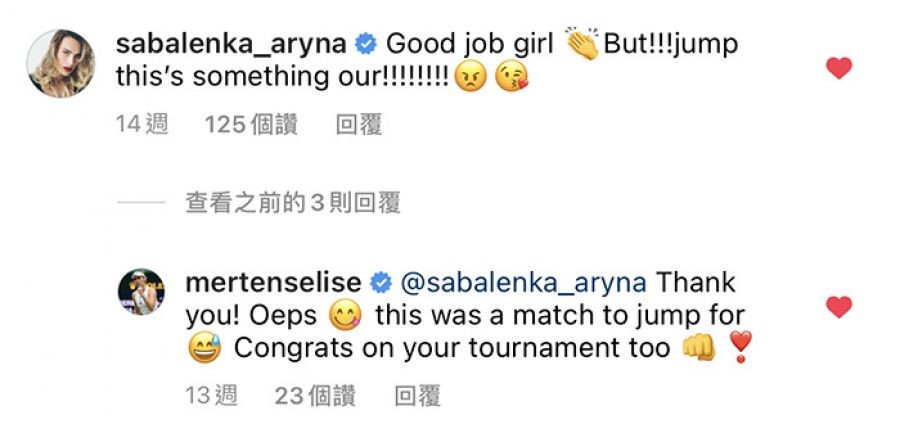
Task: Open mertenselise's profile avatar
Action: click(x=138, y=288)
